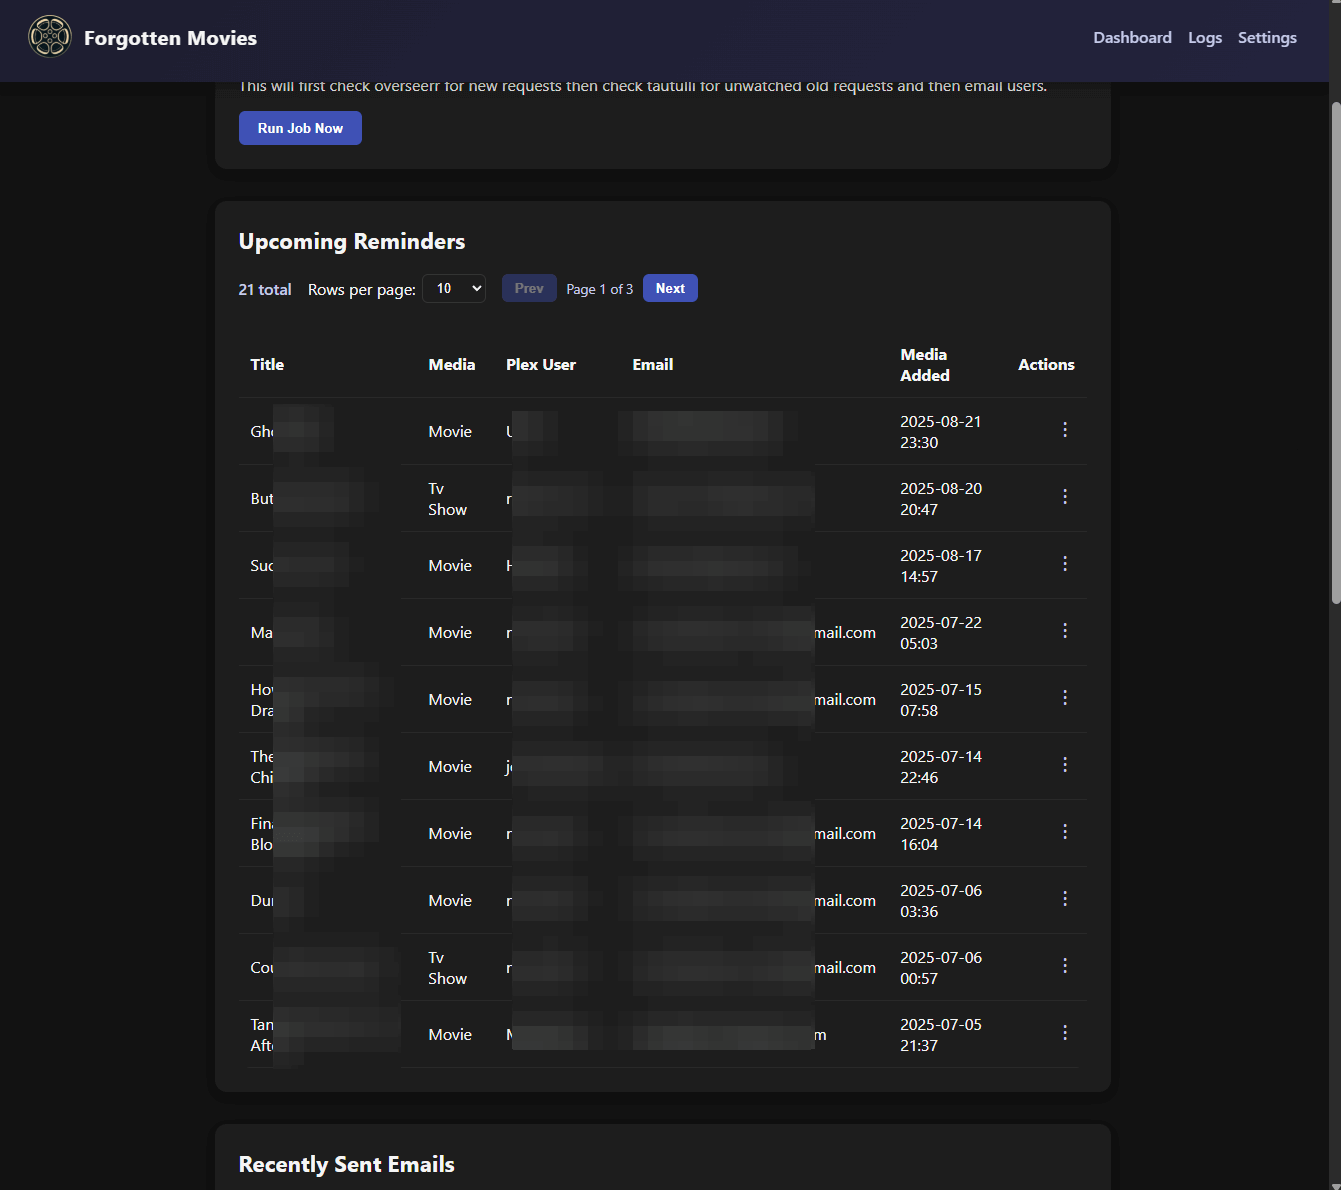Expand the Rows per page dropdown
The image size is (1341, 1190).
tap(454, 289)
